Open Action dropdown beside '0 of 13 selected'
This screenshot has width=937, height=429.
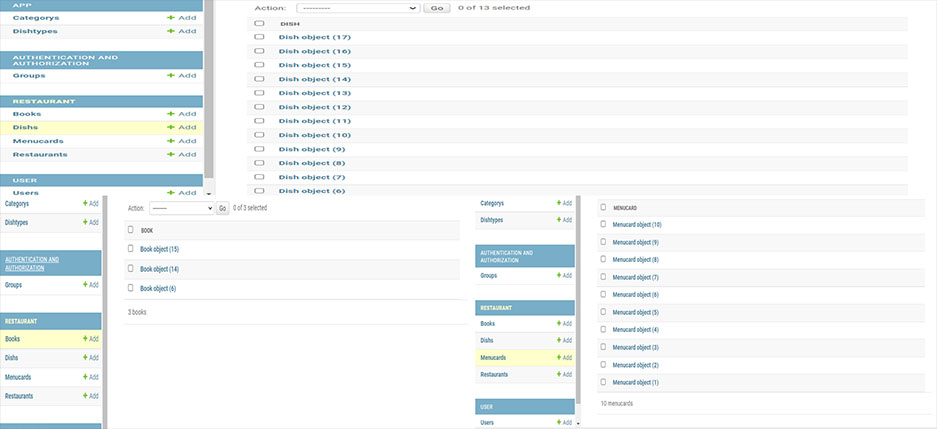357,8
